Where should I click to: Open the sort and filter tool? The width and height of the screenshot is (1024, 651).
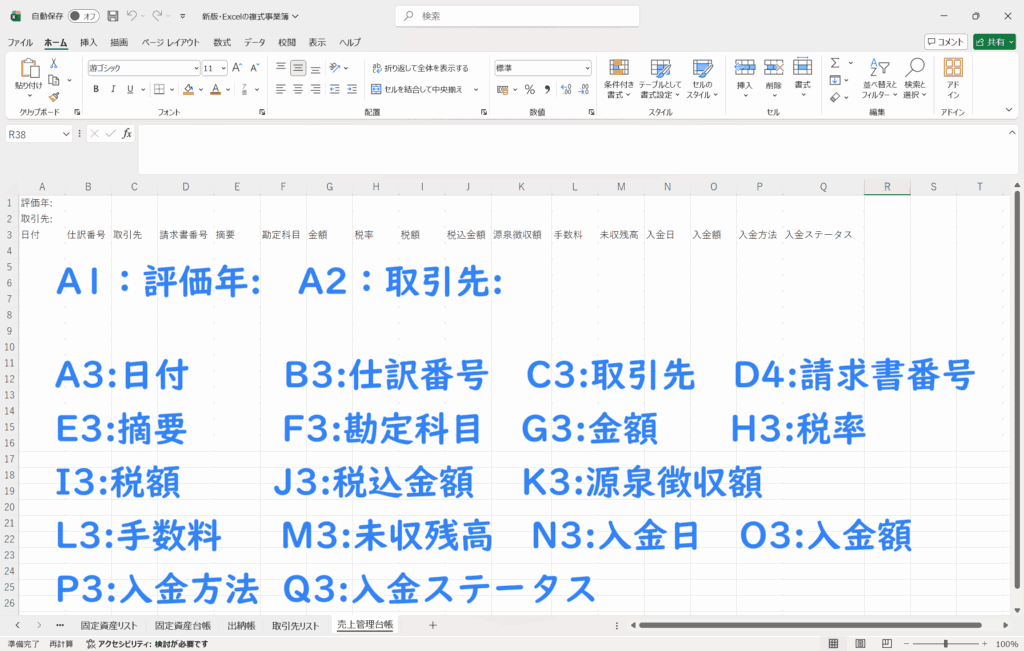pyautogui.click(x=879, y=76)
